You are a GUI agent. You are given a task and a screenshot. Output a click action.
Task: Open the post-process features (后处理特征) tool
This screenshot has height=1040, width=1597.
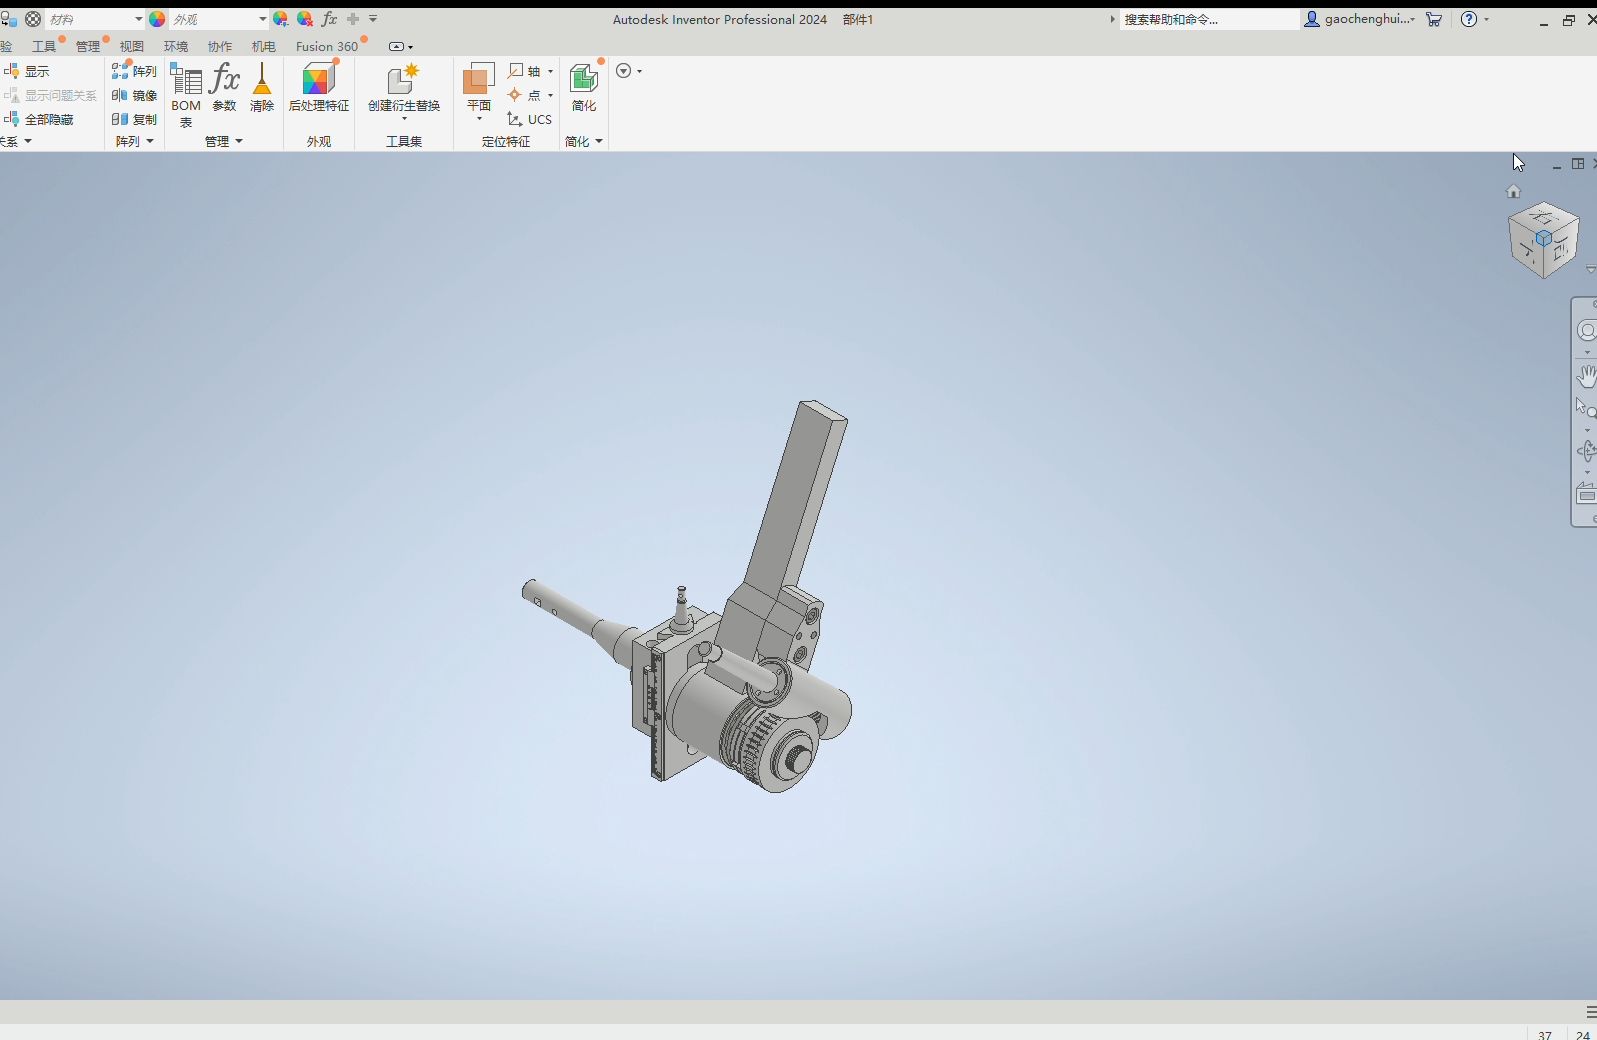(x=319, y=87)
